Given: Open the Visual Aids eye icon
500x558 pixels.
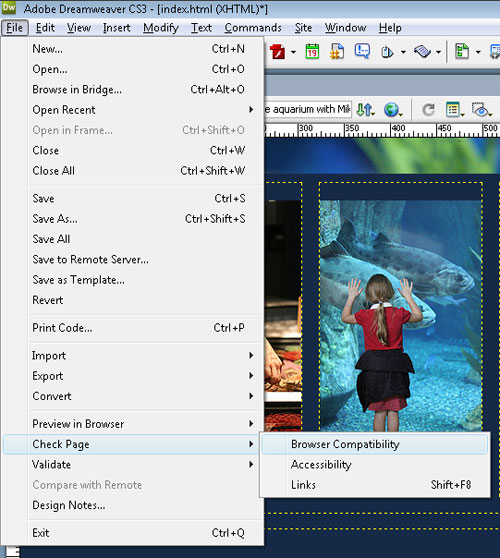Looking at the screenshot, I should click(x=481, y=110).
